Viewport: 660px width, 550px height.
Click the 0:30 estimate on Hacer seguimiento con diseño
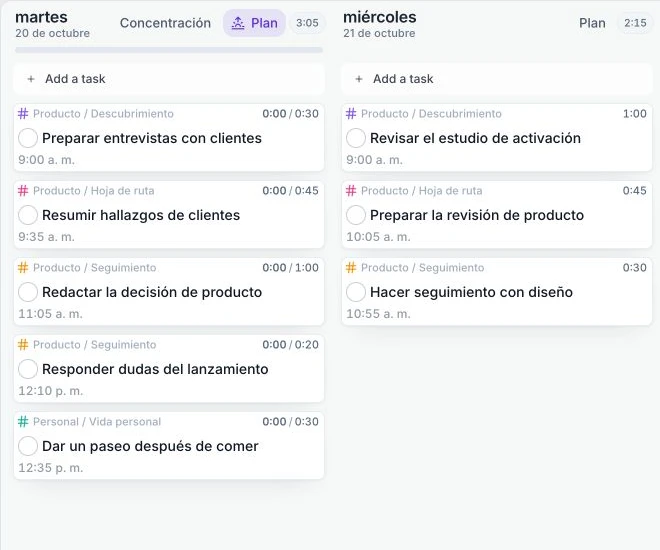point(635,268)
